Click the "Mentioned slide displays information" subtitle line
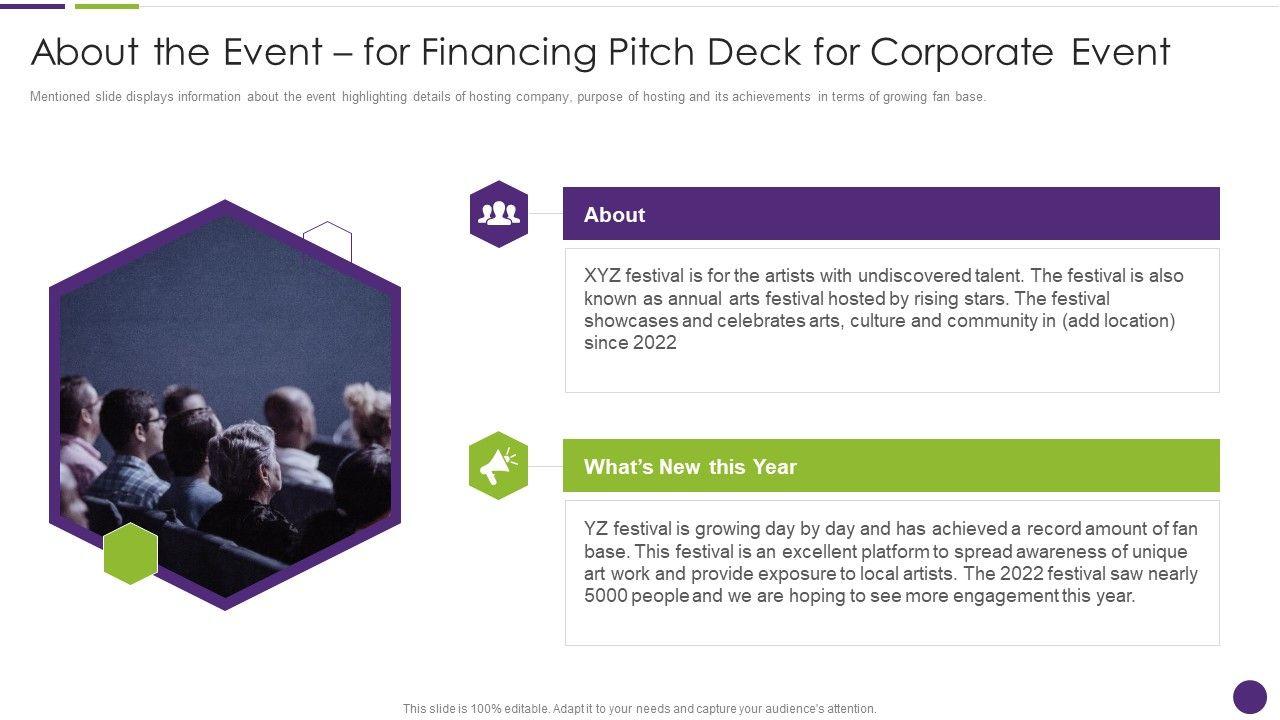This screenshot has width=1280, height=720. point(507,97)
